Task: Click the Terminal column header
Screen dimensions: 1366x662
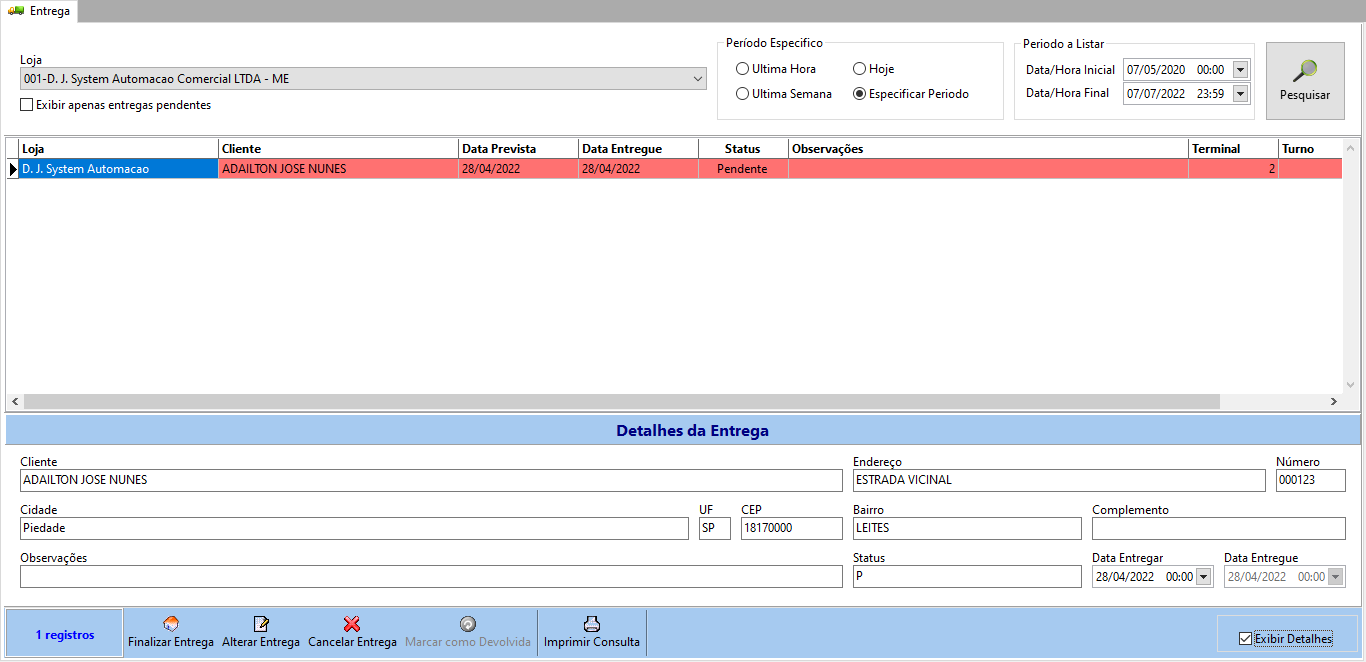Action: click(1233, 149)
